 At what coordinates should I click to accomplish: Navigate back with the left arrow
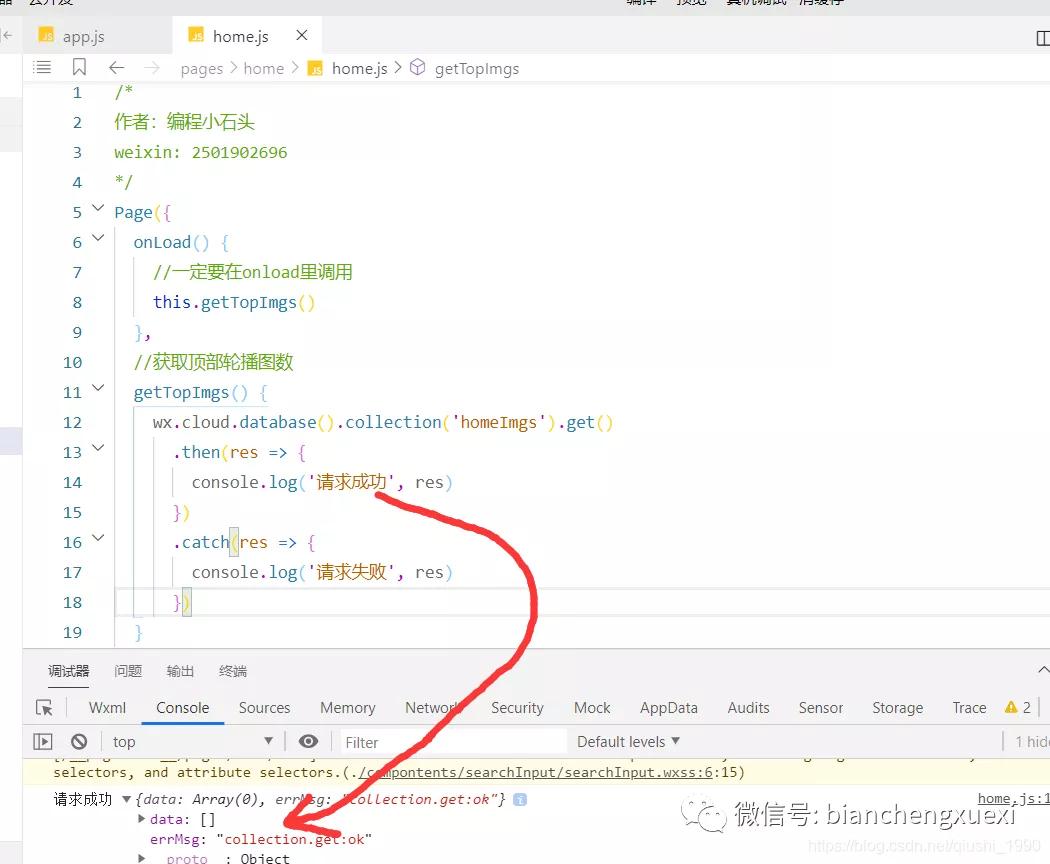point(116,68)
